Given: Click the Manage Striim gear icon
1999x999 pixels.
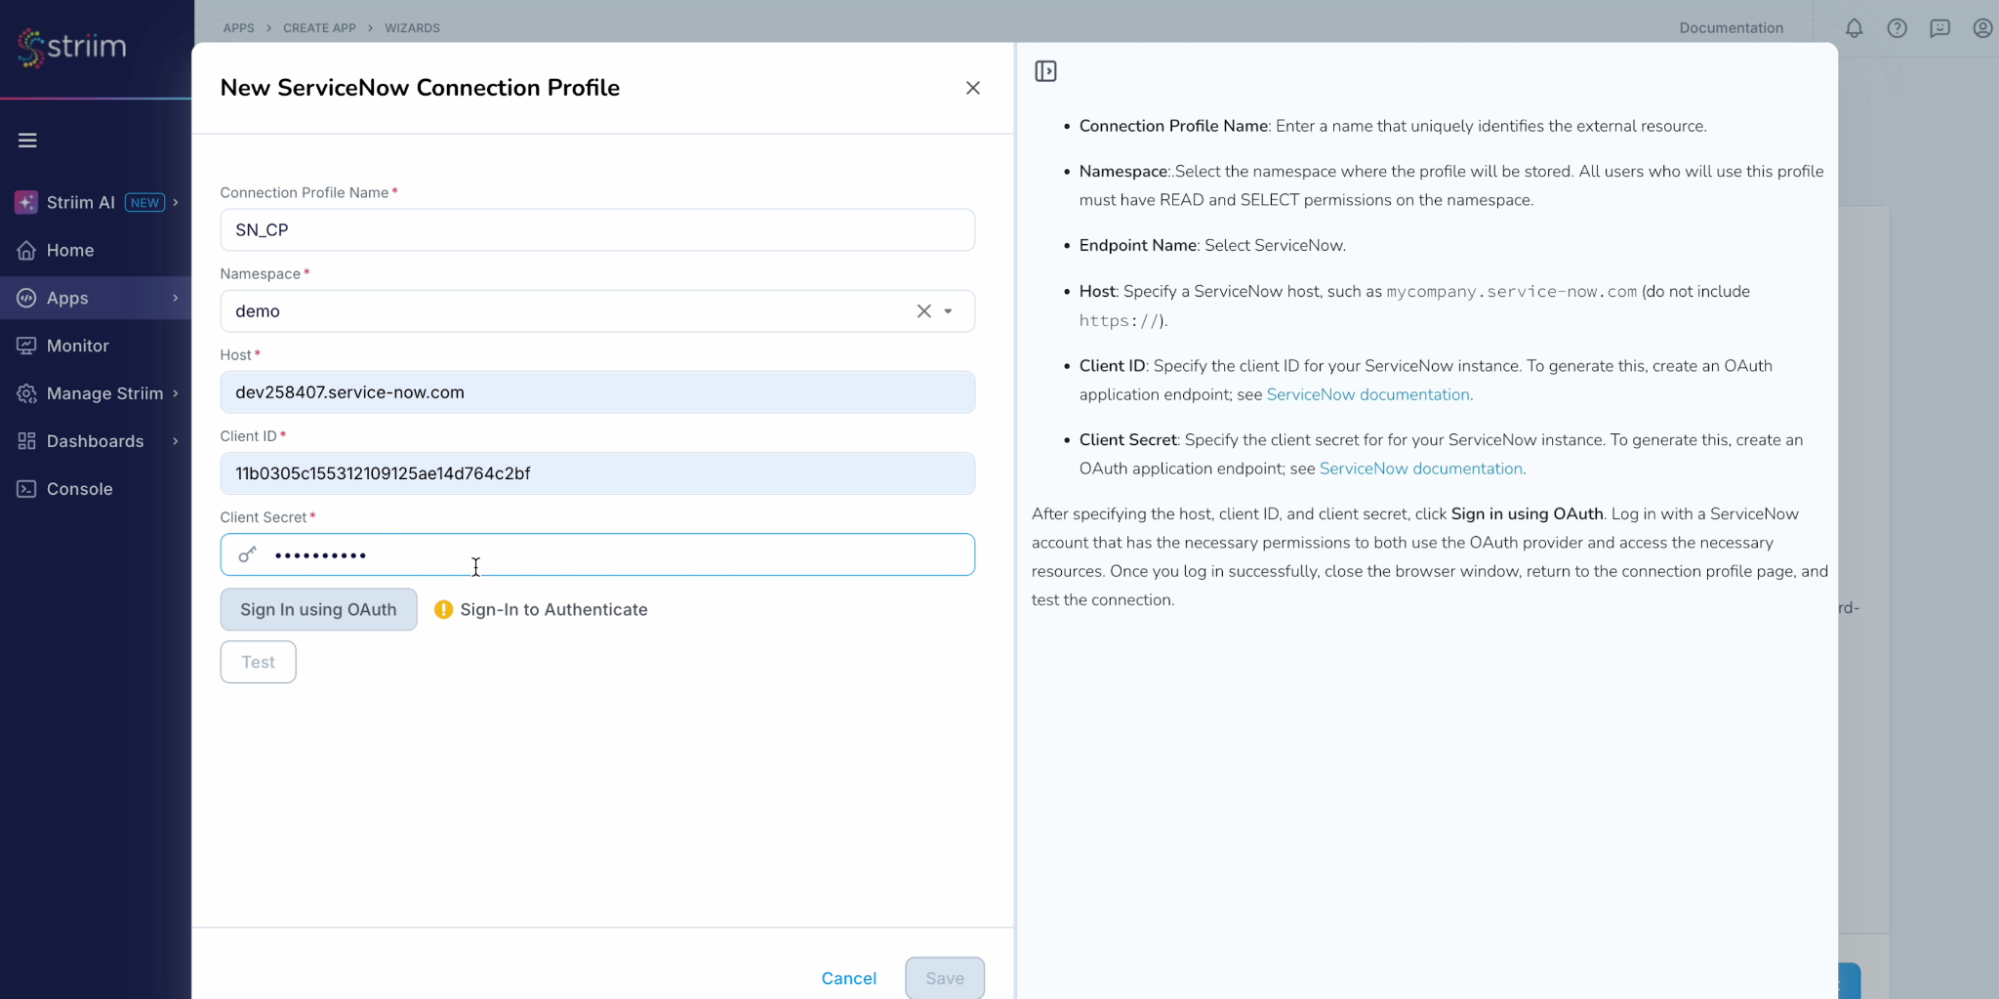Looking at the screenshot, I should click(x=27, y=394).
